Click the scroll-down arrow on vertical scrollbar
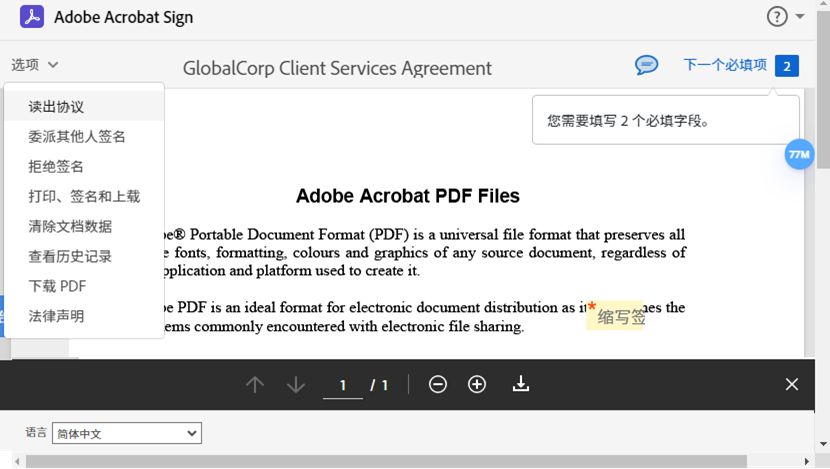The width and height of the screenshot is (830, 469). click(823, 444)
